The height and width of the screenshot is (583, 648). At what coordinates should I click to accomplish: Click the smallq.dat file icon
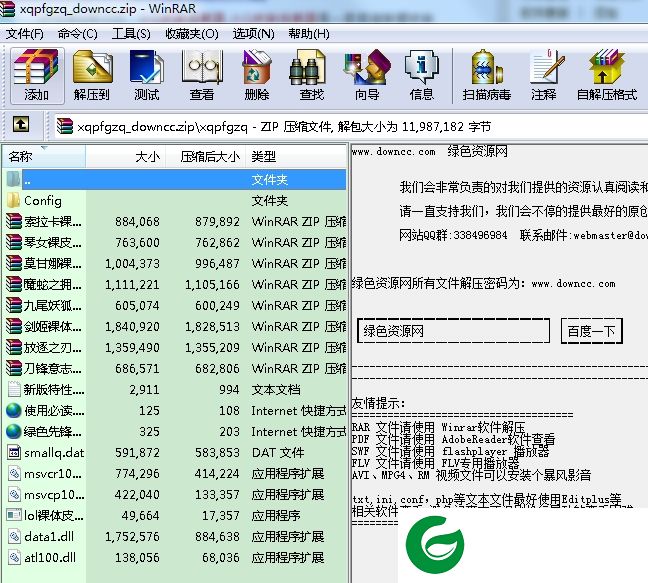(x=14, y=452)
